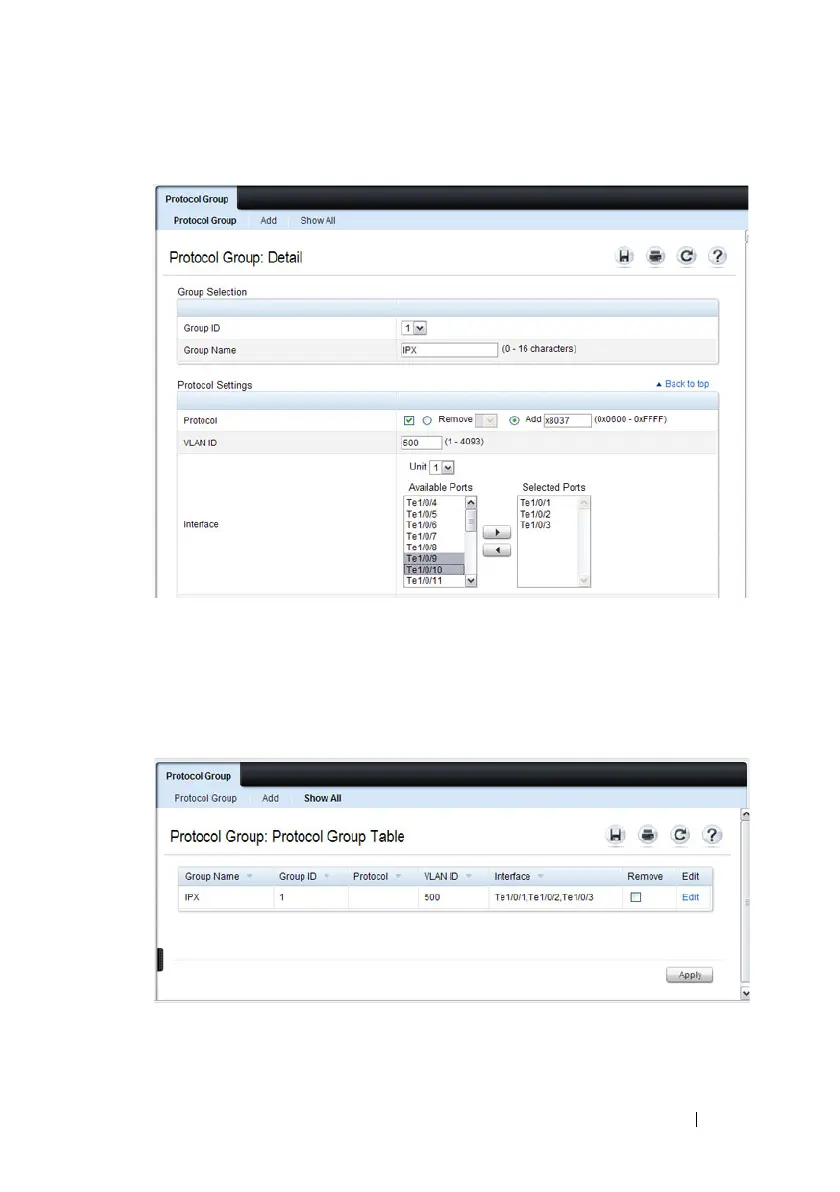The width and height of the screenshot is (840, 1192).
Task: Toggle the Protocol checkbox
Action: [409, 420]
